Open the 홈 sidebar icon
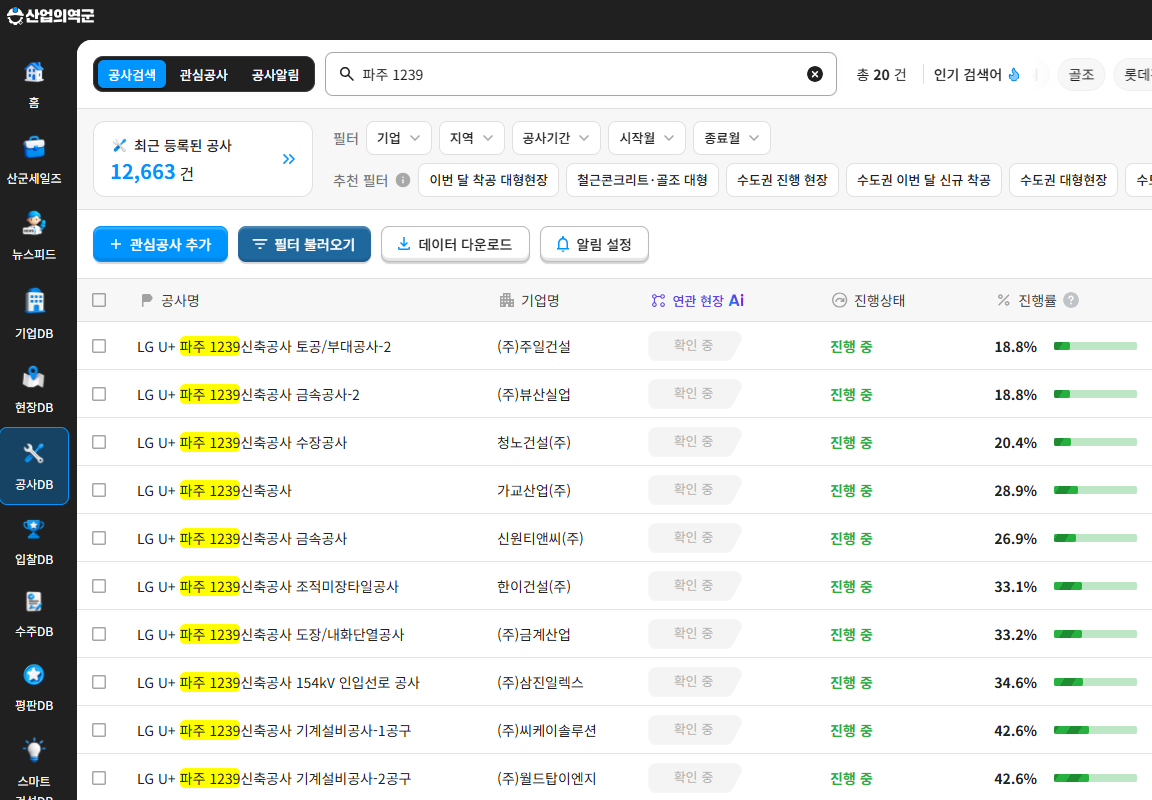The height and width of the screenshot is (800, 1152). 34,72
